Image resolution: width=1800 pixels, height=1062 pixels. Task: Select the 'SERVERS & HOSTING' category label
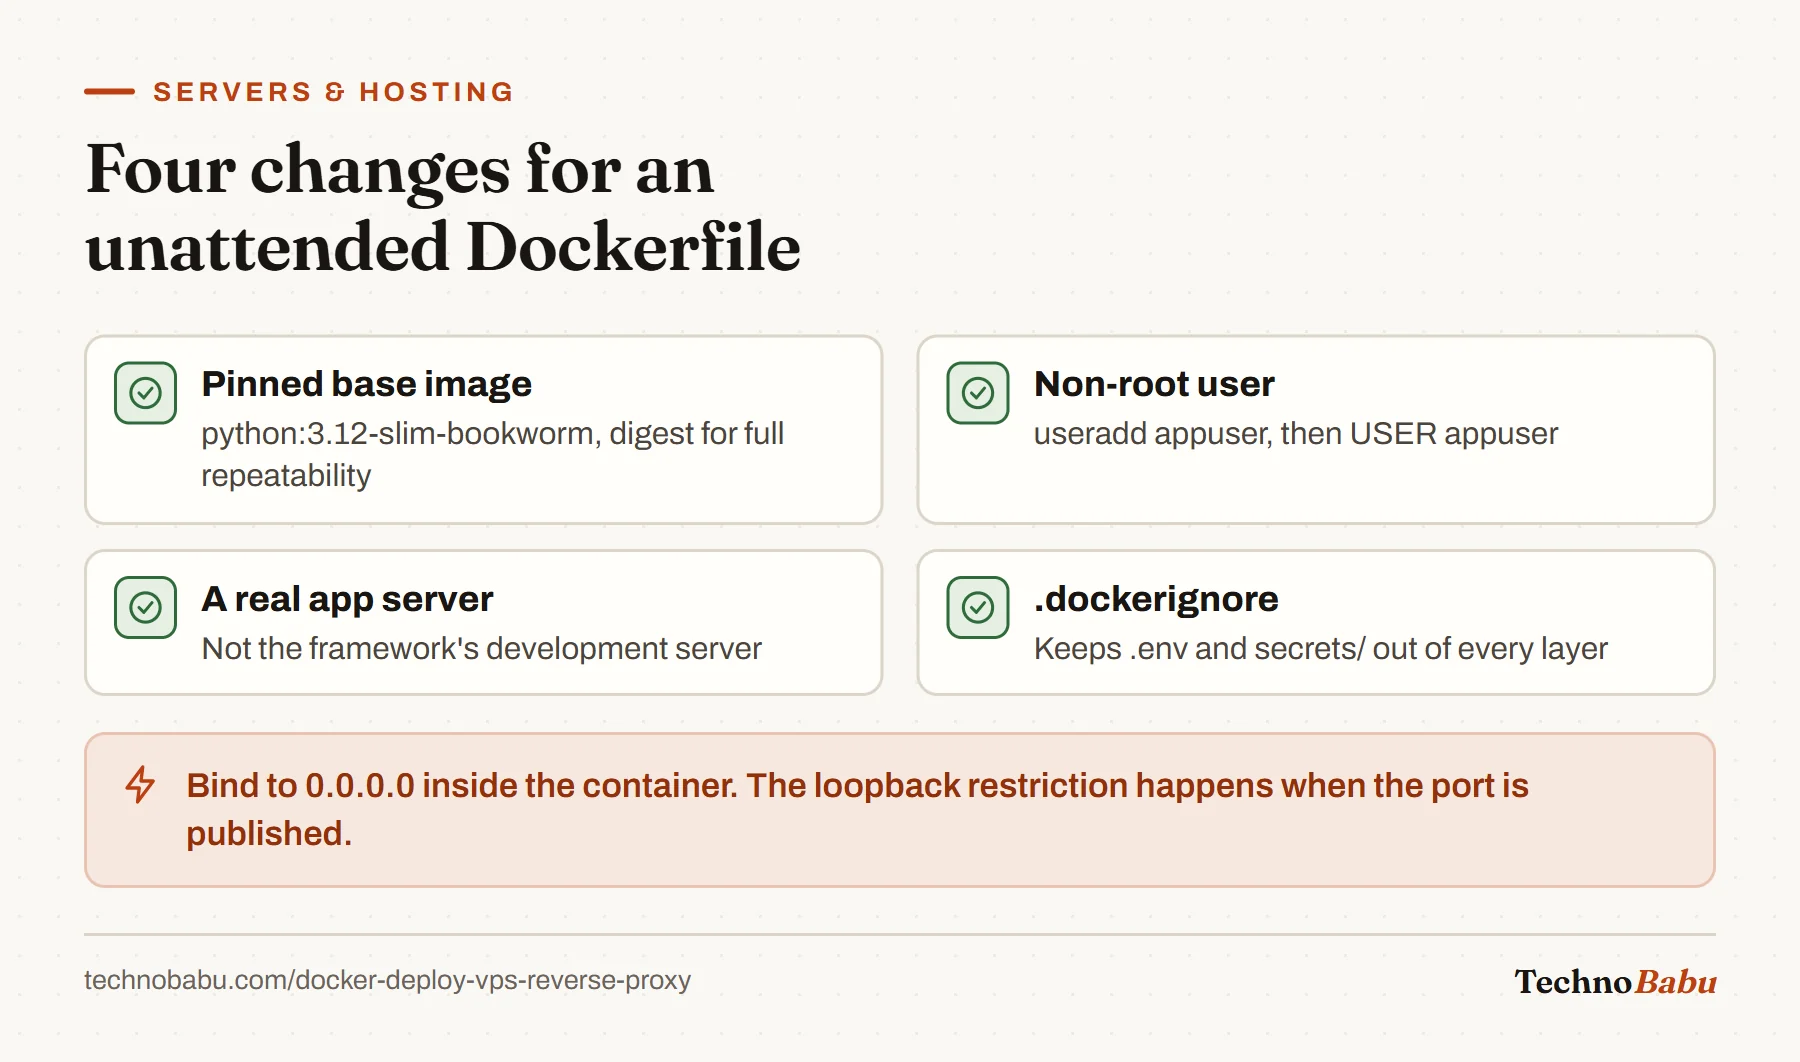pyautogui.click(x=333, y=92)
